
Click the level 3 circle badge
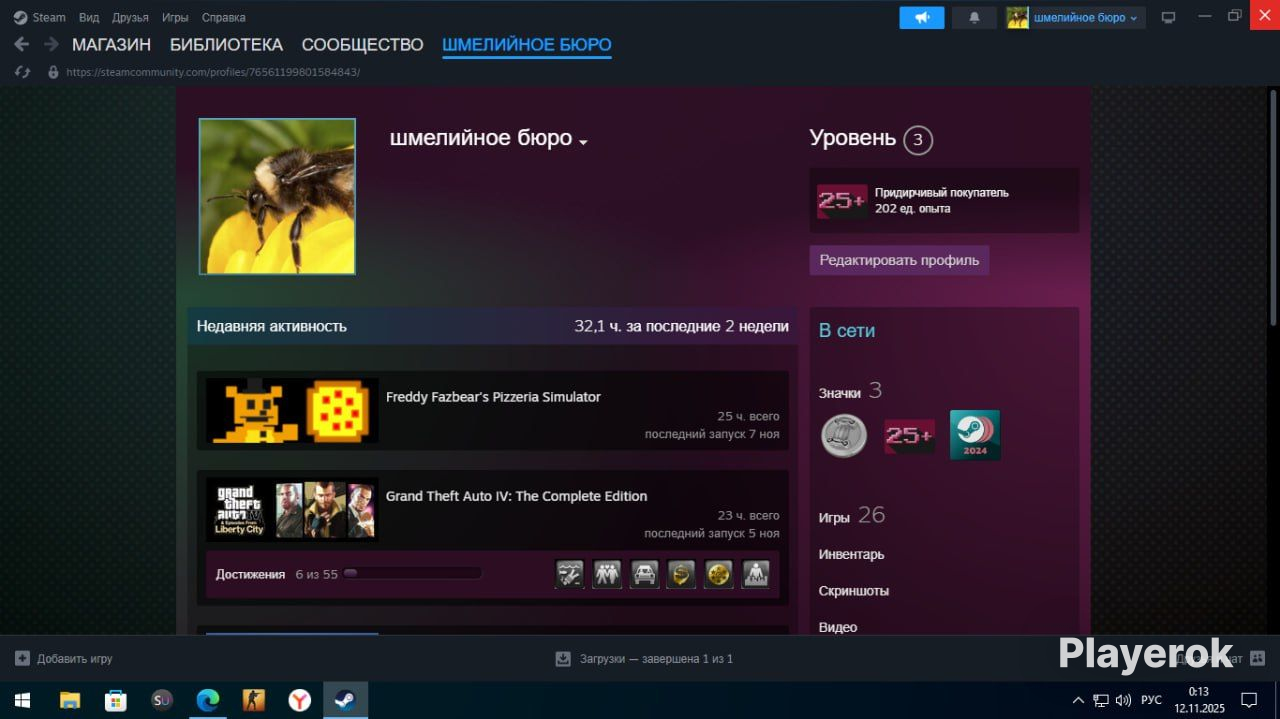[917, 140]
